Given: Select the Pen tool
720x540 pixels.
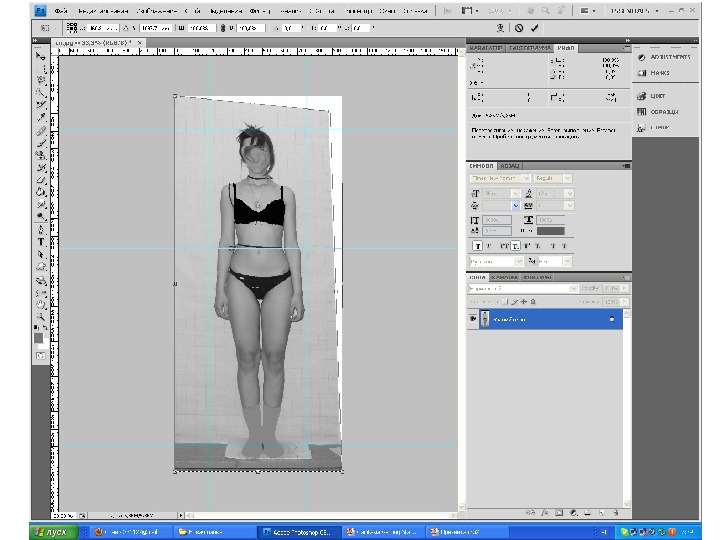Looking at the screenshot, I should point(41,230).
